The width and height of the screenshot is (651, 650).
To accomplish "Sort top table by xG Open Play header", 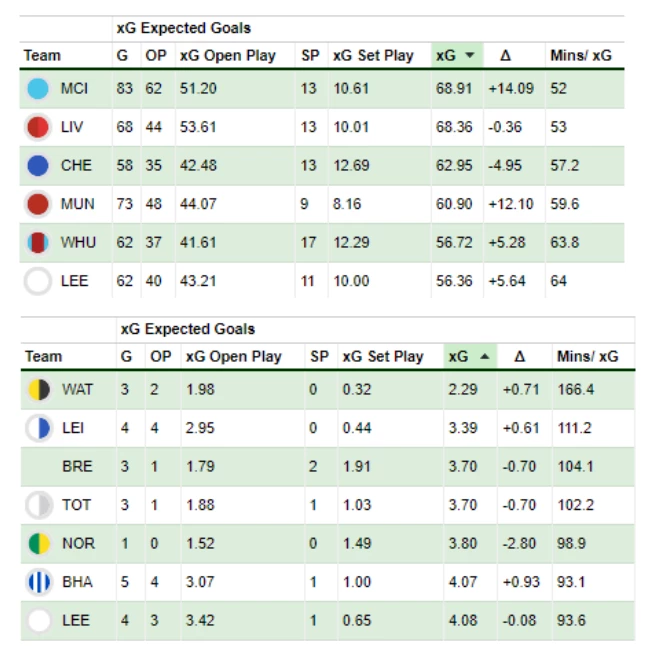I will [228, 55].
